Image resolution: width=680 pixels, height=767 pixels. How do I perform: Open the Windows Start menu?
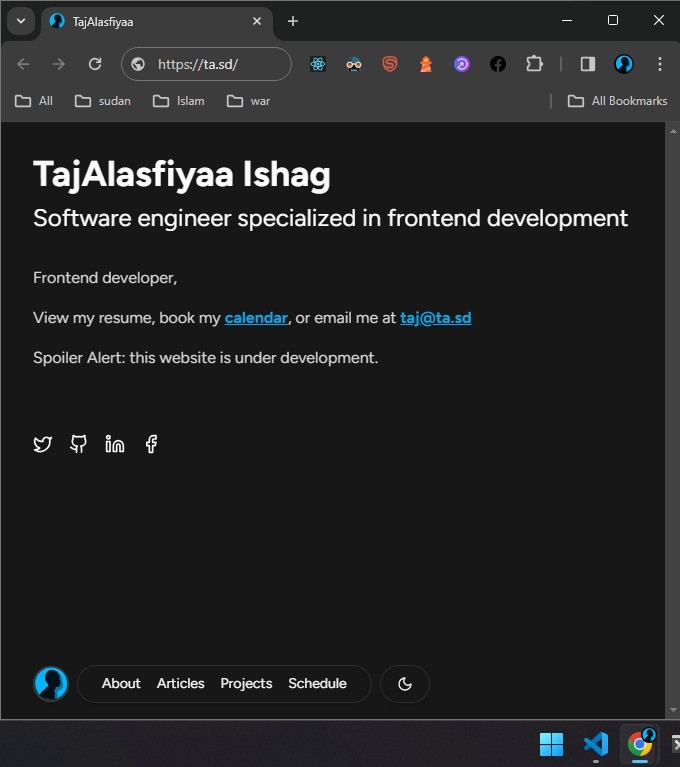tap(551, 744)
